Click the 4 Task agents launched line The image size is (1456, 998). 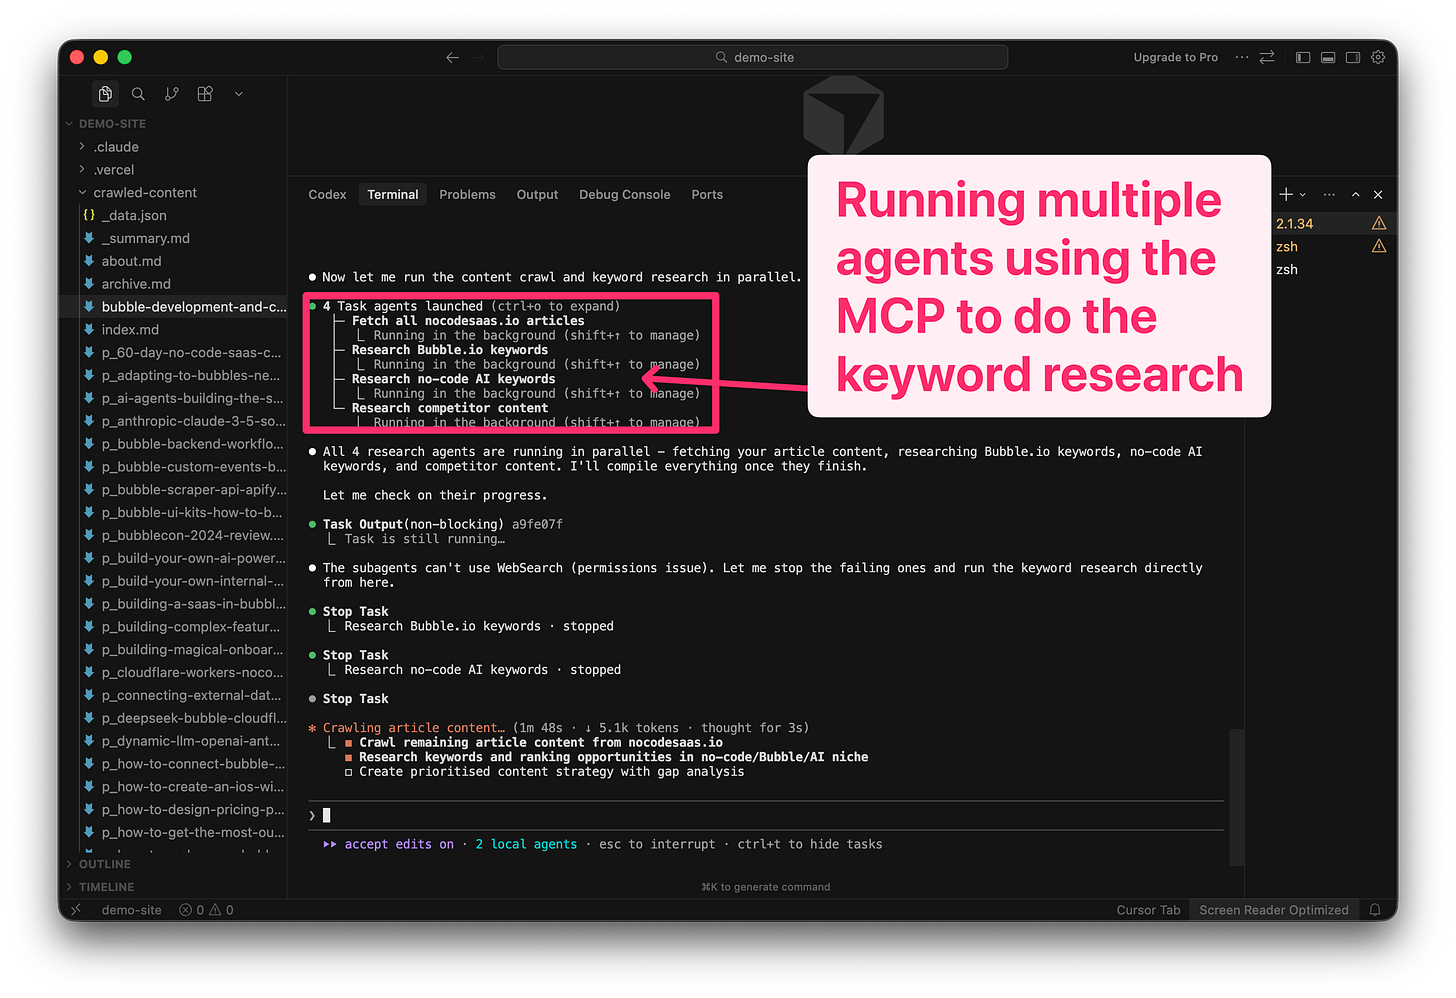[471, 307]
